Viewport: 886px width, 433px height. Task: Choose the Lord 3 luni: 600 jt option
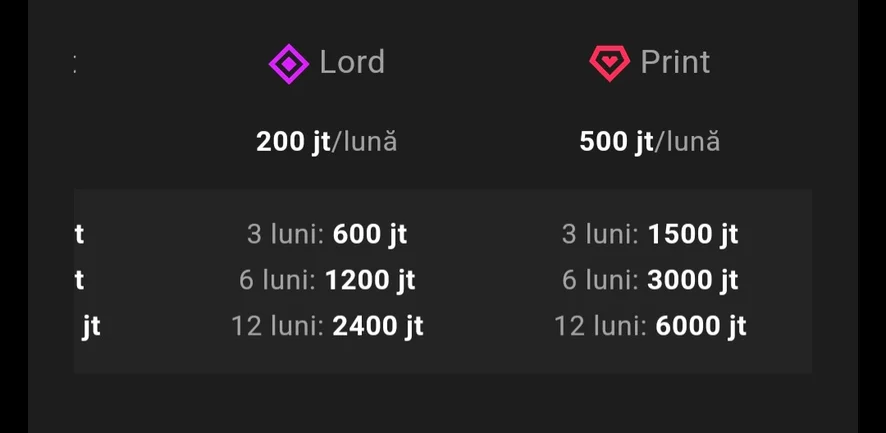pos(327,235)
